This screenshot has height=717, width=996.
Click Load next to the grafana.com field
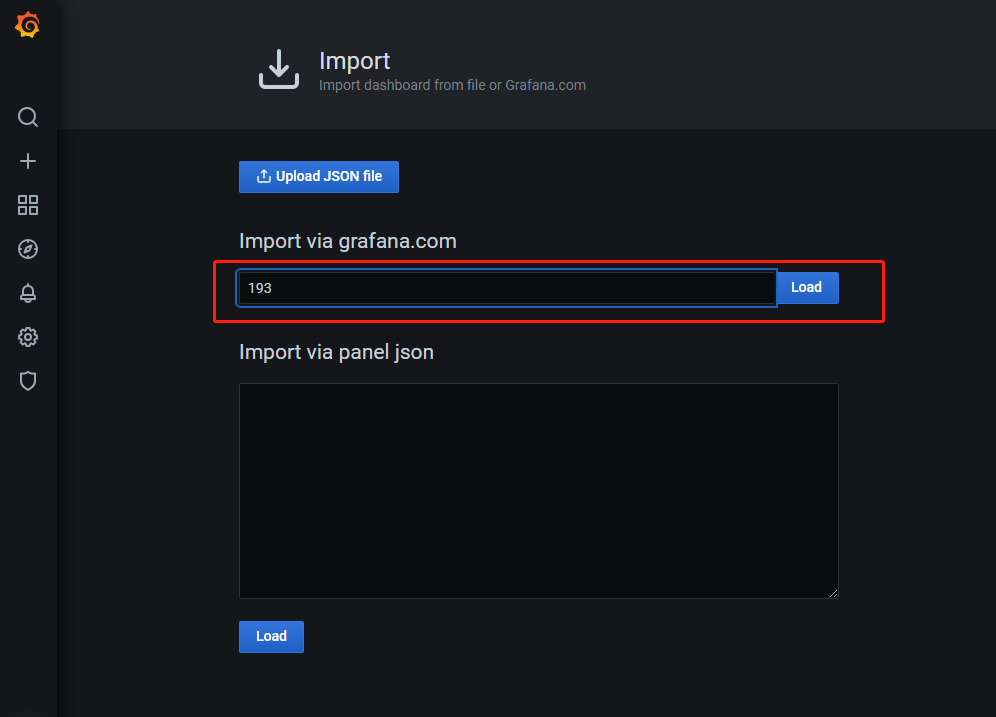tap(806, 288)
